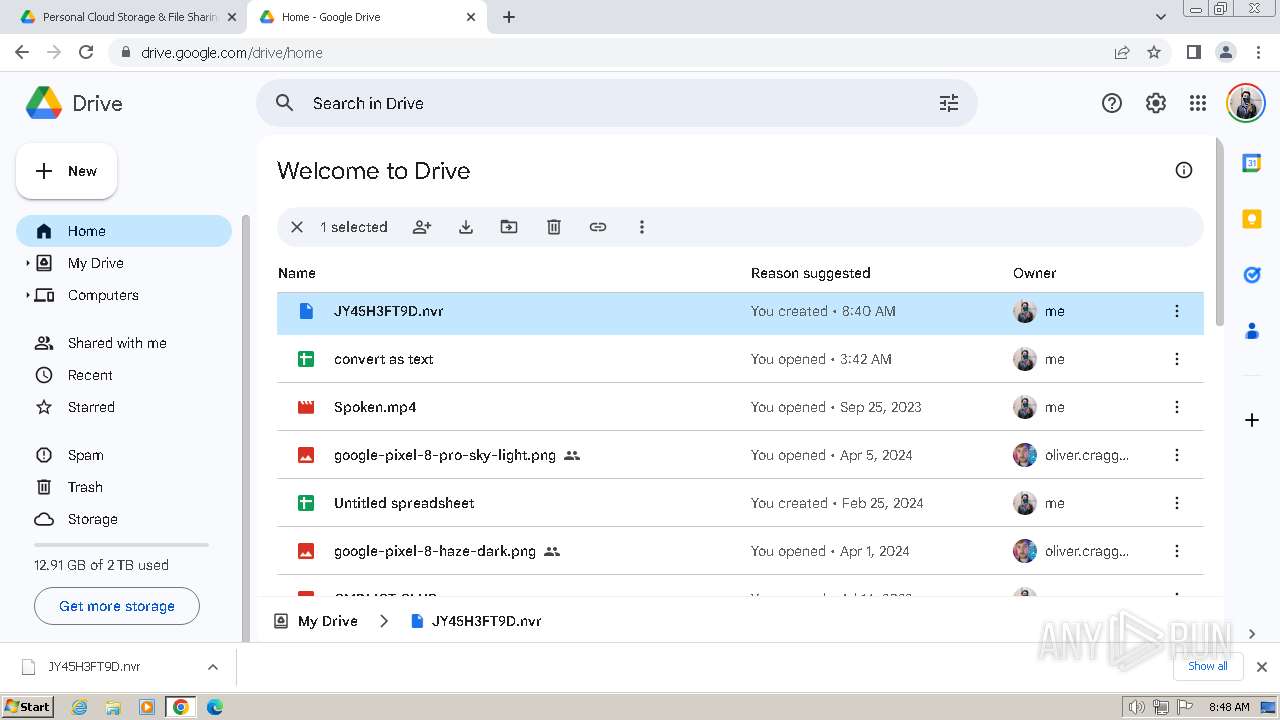Click the New button
Image resolution: width=1280 pixels, height=720 pixels.
(x=67, y=171)
